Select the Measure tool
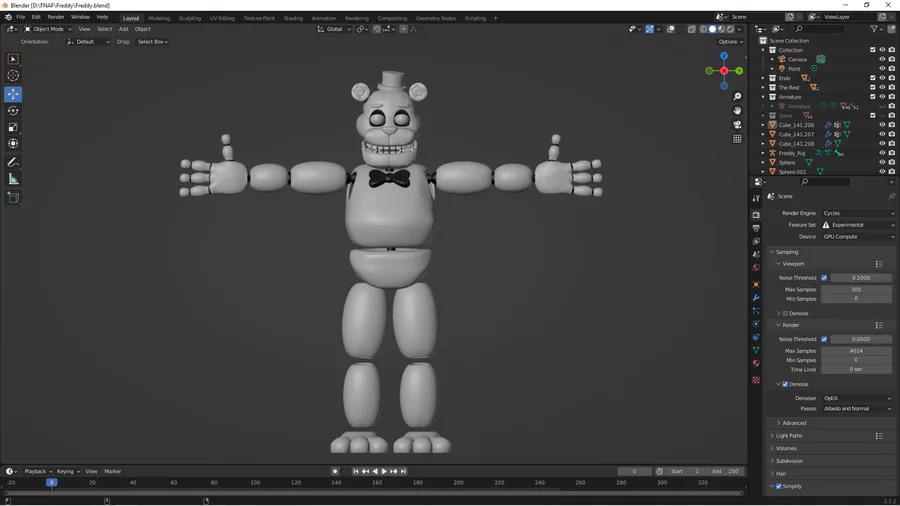This screenshot has width=900, height=506. coord(13,180)
